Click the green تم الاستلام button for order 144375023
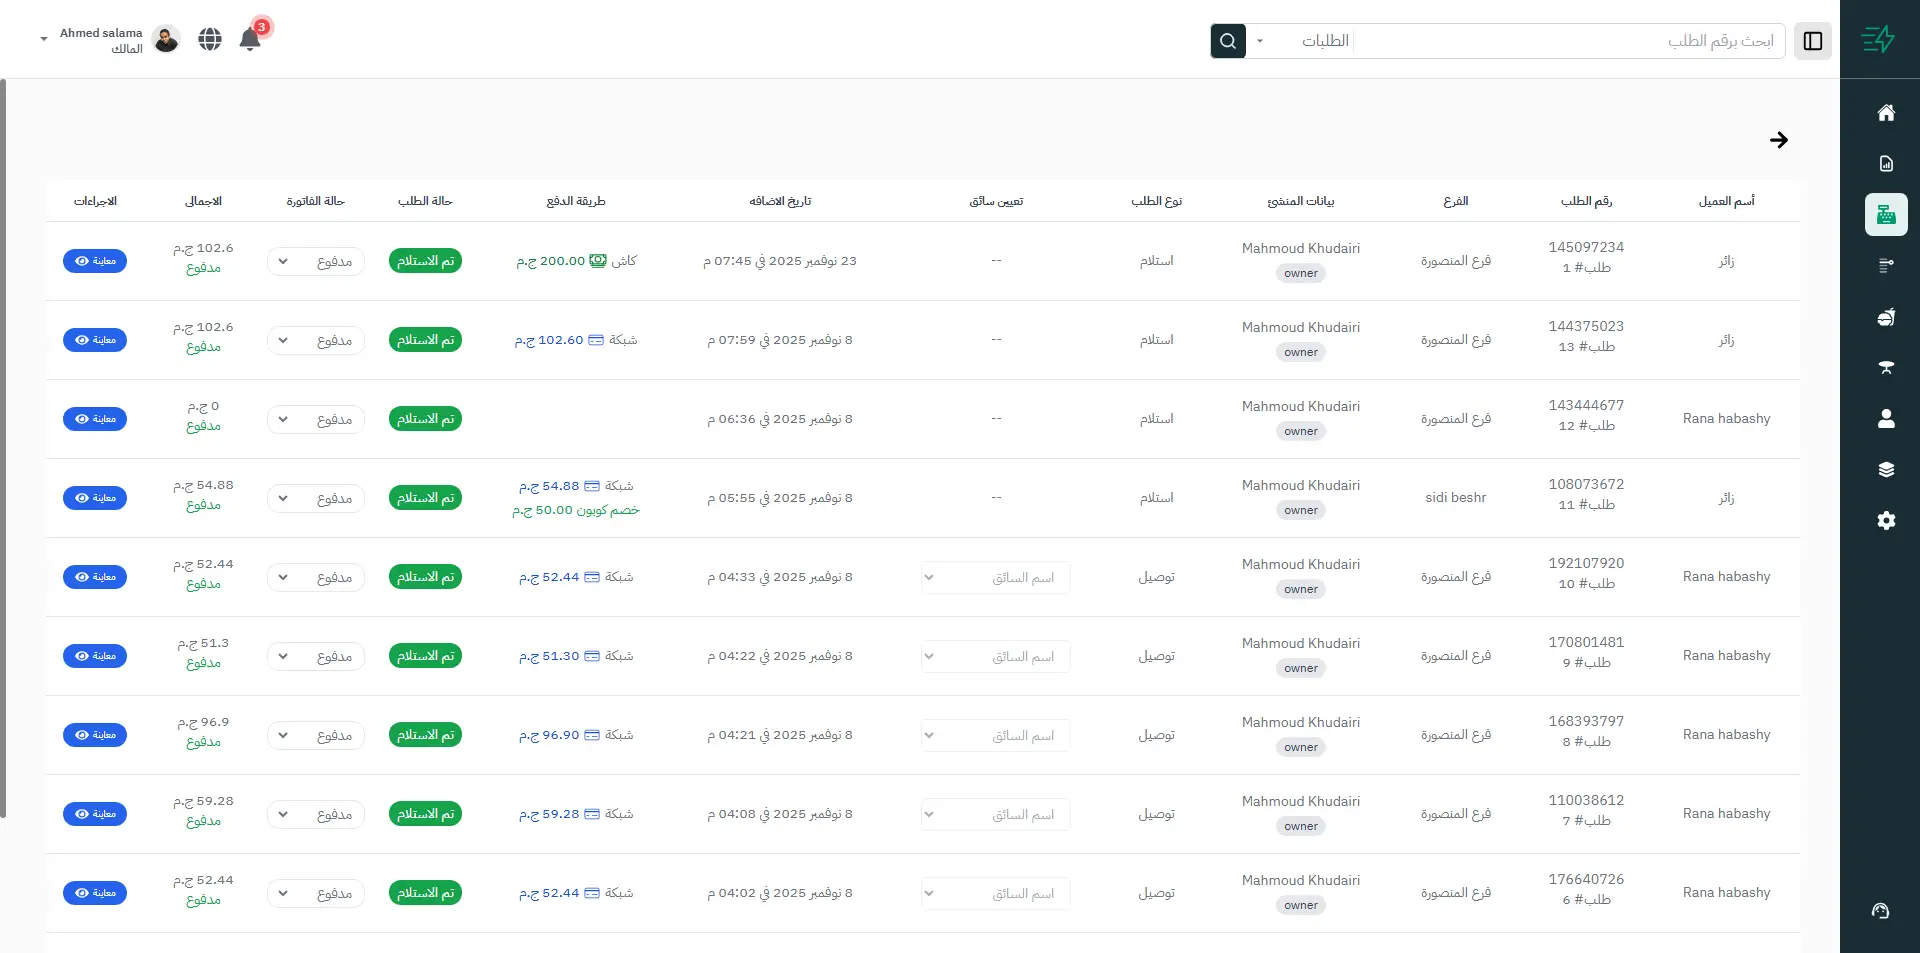This screenshot has height=953, width=1920. pos(425,339)
